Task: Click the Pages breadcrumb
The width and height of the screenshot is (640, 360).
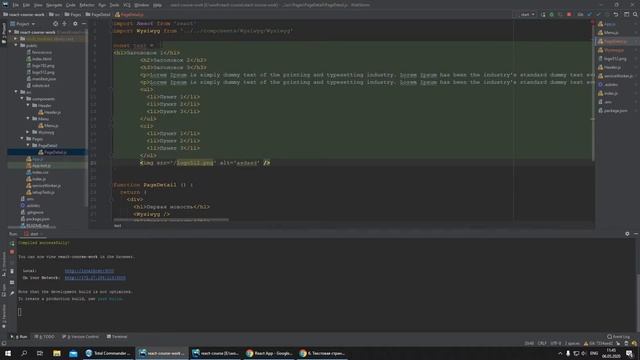Action: [73, 14]
